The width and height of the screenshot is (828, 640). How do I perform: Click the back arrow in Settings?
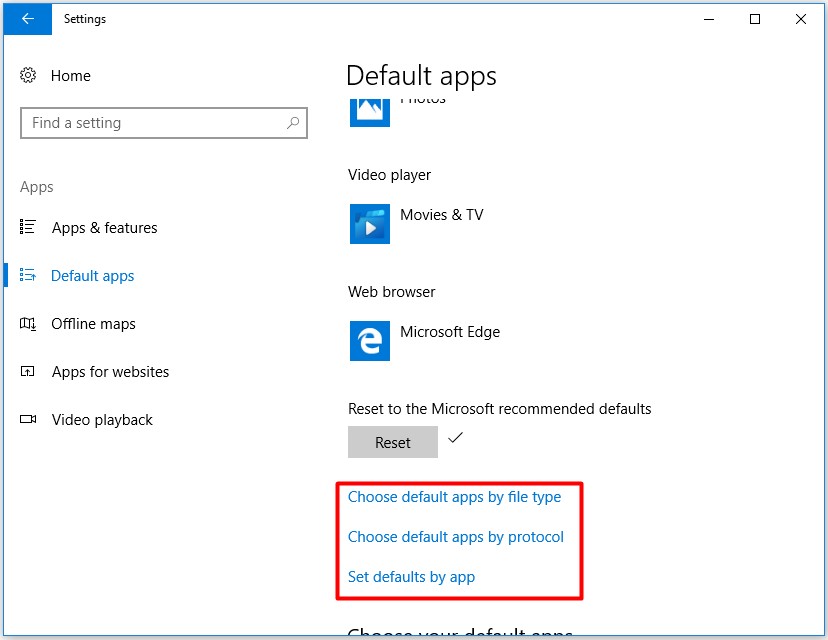(x=27, y=18)
